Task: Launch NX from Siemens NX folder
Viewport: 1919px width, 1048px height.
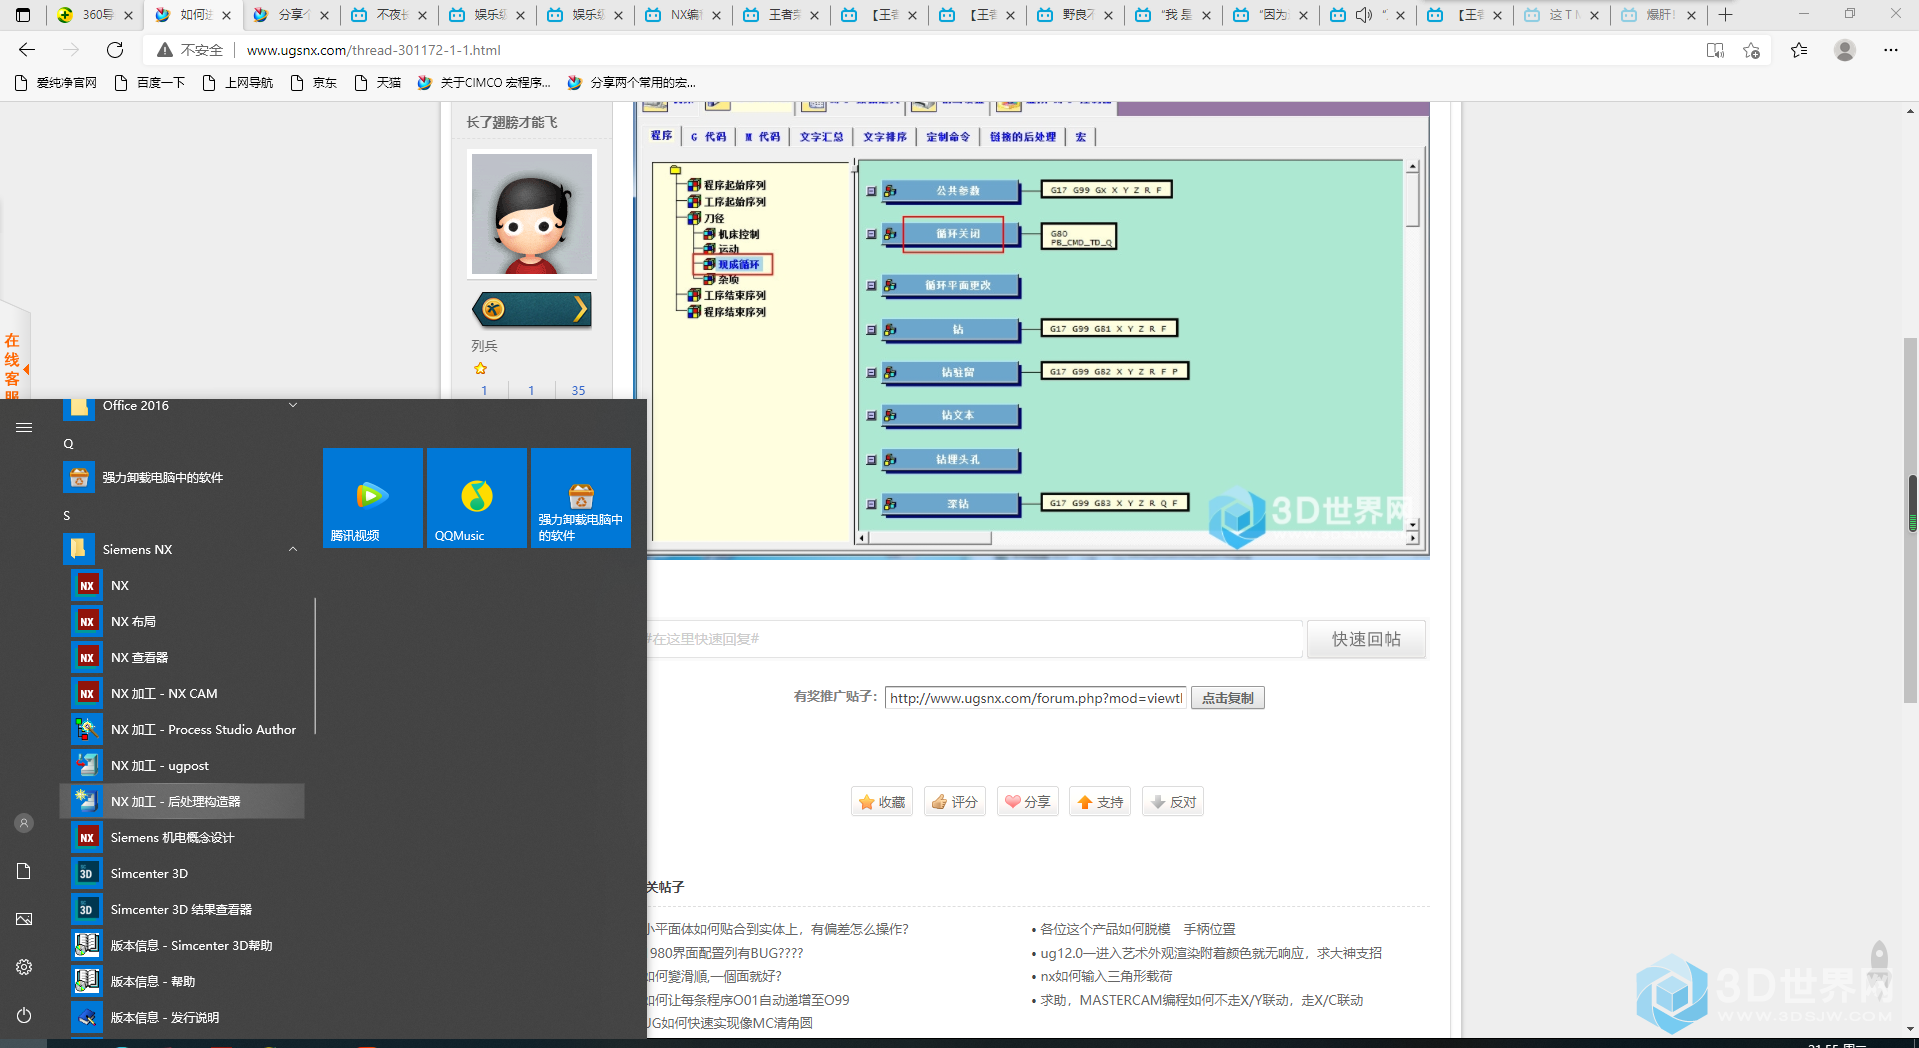Action: pyautogui.click(x=182, y=585)
